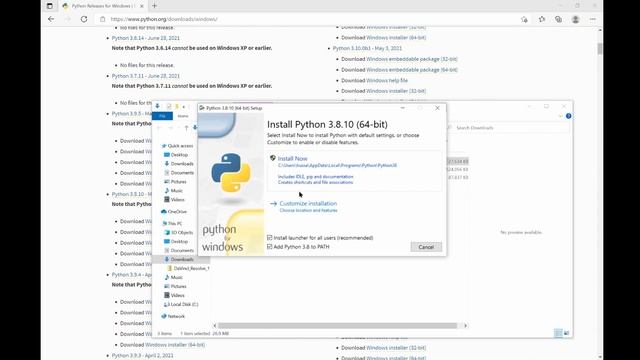Open the Python 3.7.11 - June 28, 2021 link
The width and height of the screenshot is (640, 360).
(x=146, y=76)
